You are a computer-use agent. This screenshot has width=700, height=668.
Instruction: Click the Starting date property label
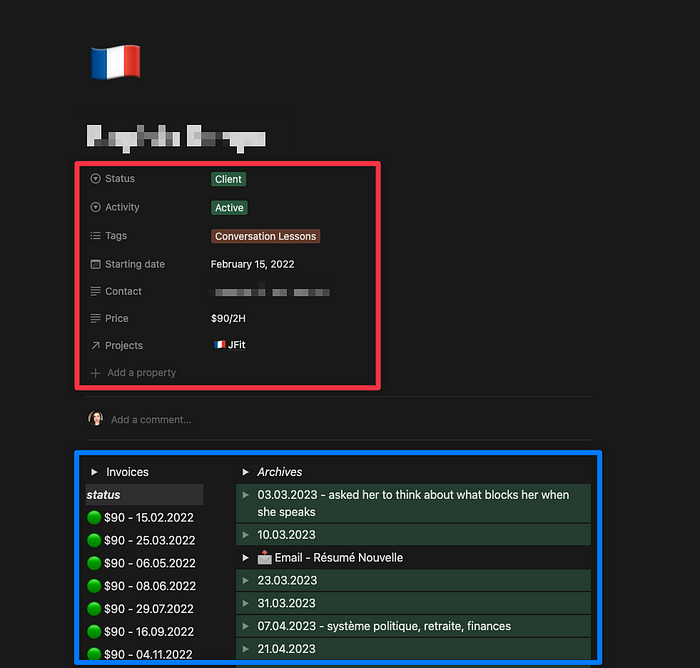(x=135, y=264)
